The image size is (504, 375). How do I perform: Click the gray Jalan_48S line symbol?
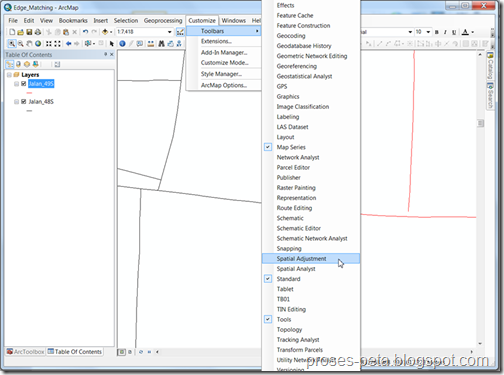pyautogui.click(x=29, y=111)
